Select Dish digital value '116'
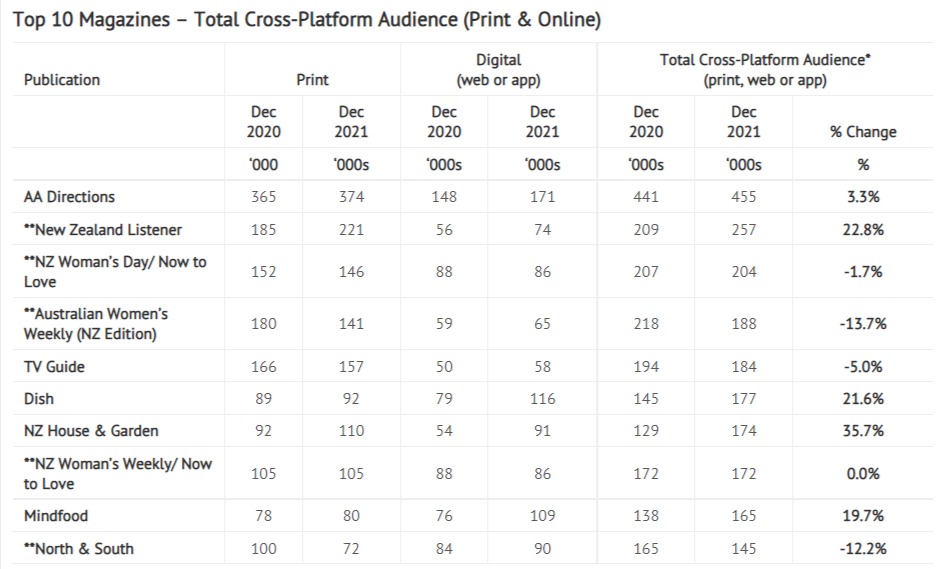949x569 pixels. (x=542, y=399)
